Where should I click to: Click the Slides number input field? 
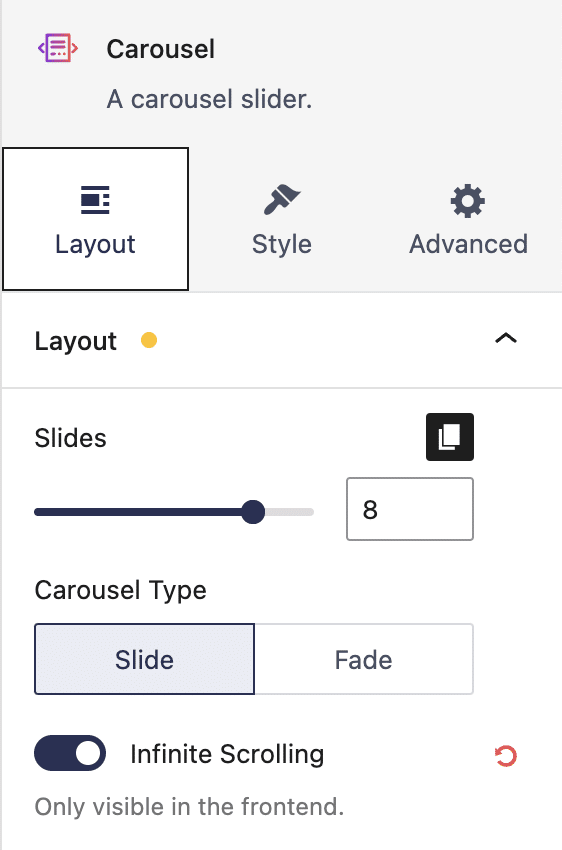click(410, 509)
